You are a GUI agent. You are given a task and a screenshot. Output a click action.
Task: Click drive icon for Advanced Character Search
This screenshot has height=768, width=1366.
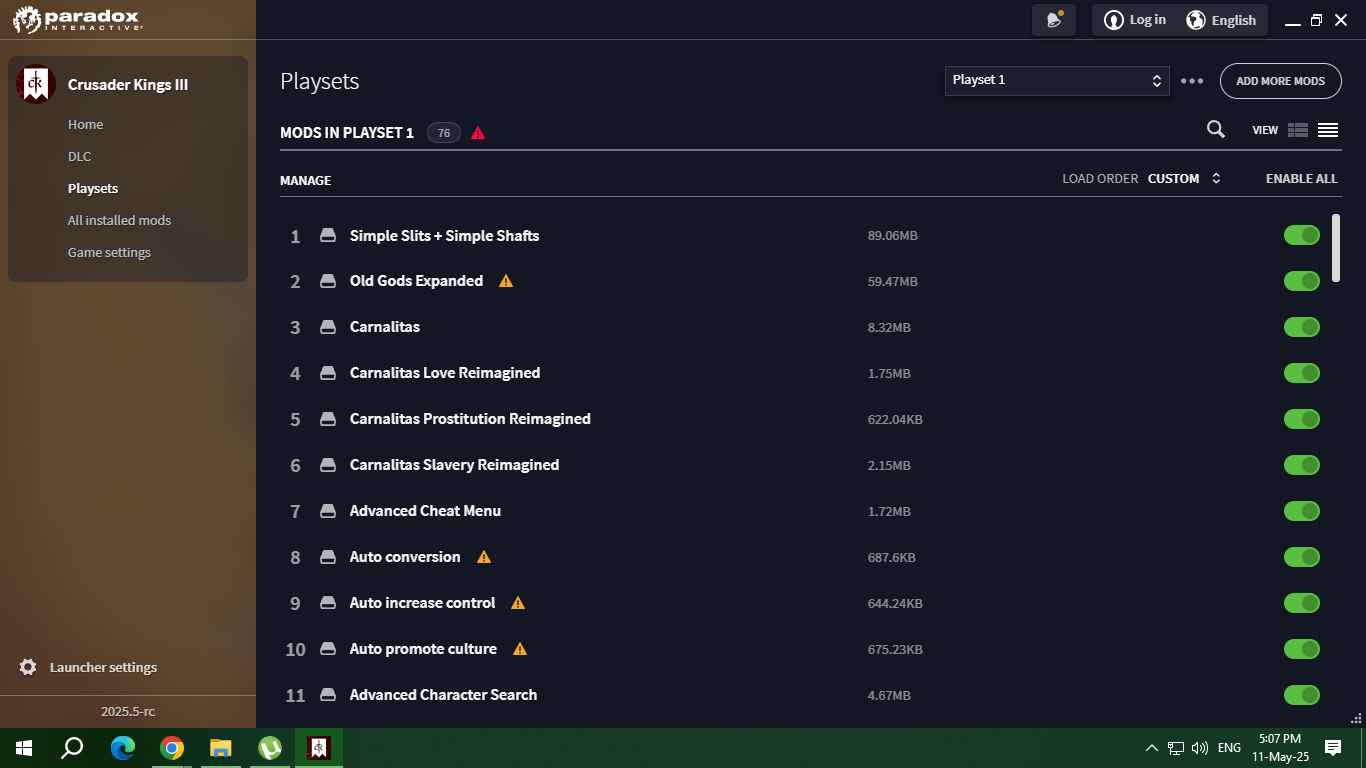point(327,696)
